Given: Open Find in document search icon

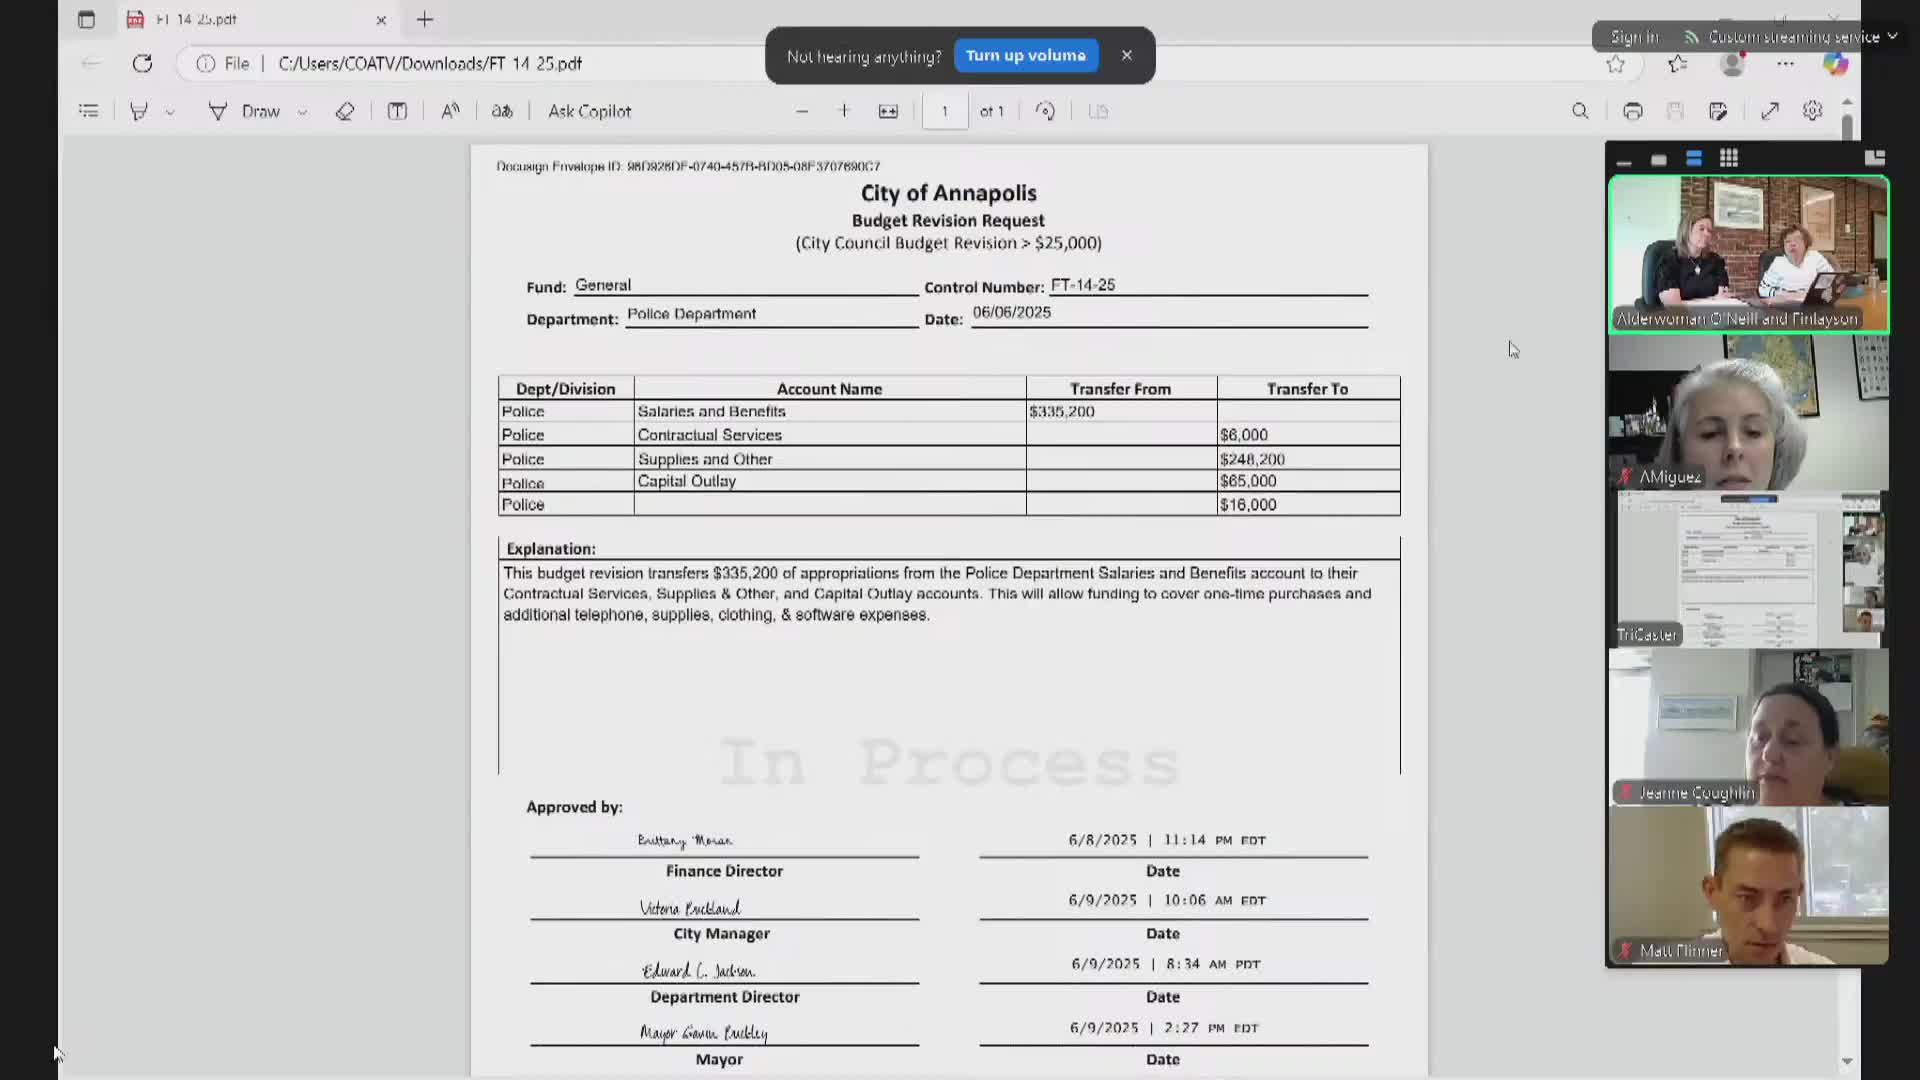Looking at the screenshot, I should 1580,111.
